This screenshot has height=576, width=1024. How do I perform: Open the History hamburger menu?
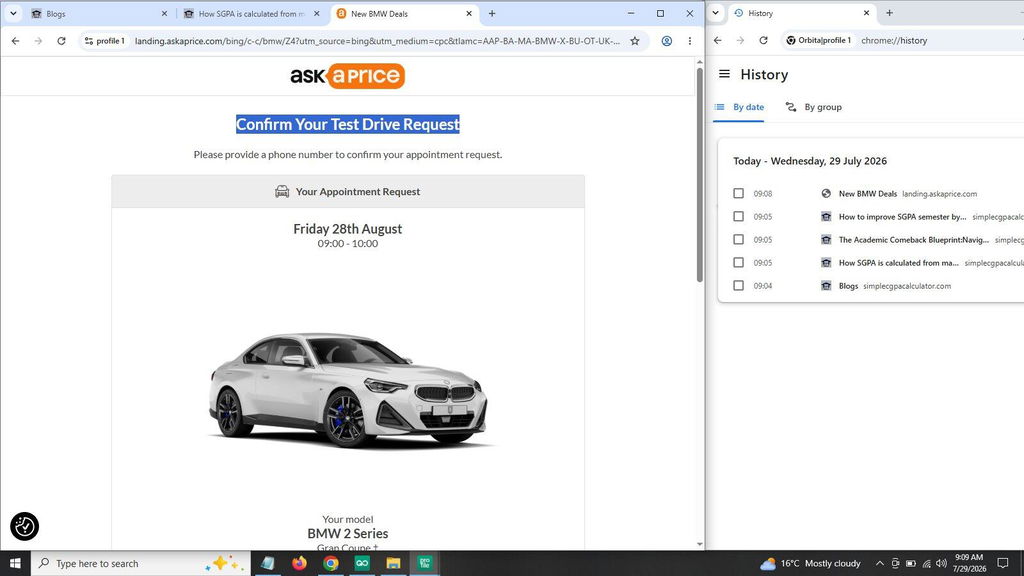(724, 74)
